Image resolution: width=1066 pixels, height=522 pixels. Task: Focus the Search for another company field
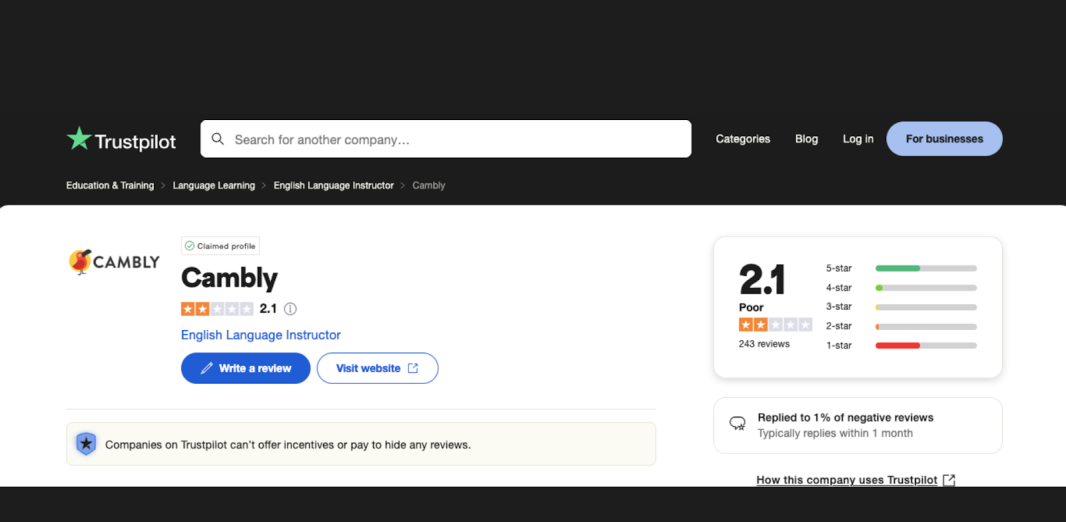pyautogui.click(x=446, y=139)
